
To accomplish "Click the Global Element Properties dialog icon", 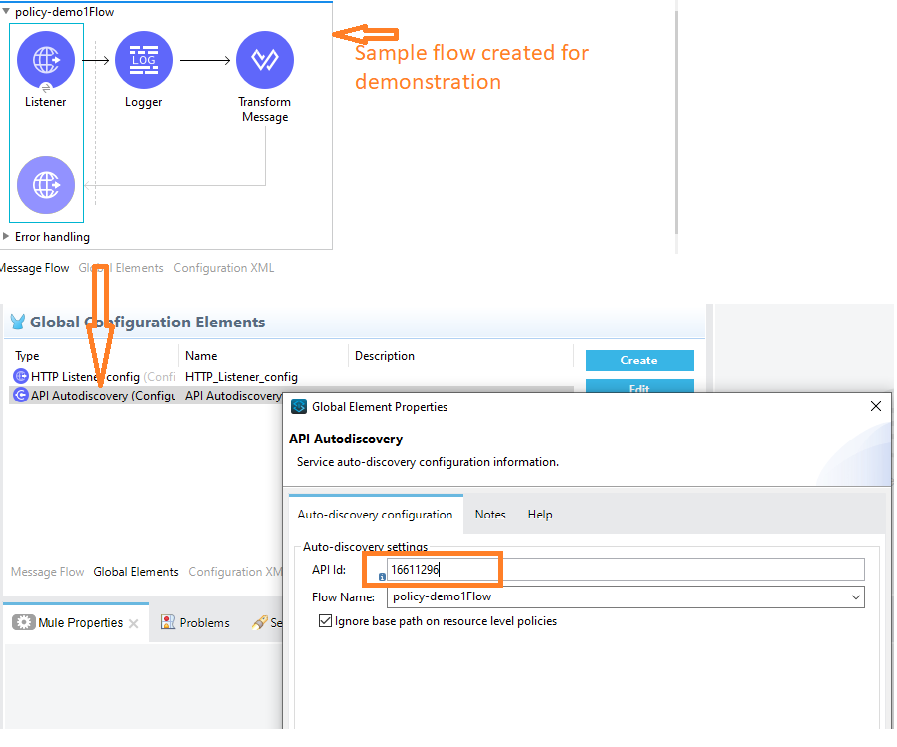I will pyautogui.click(x=299, y=407).
